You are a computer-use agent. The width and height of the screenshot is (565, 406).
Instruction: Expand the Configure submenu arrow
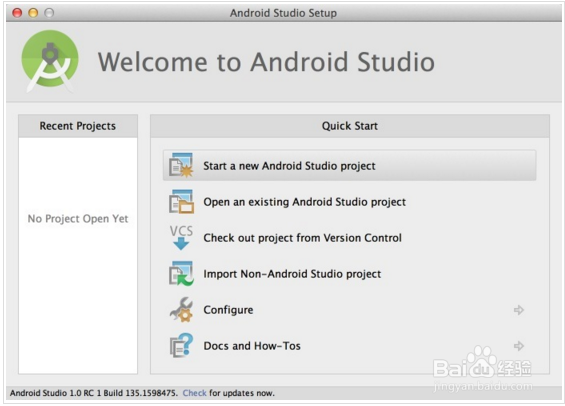(519, 310)
